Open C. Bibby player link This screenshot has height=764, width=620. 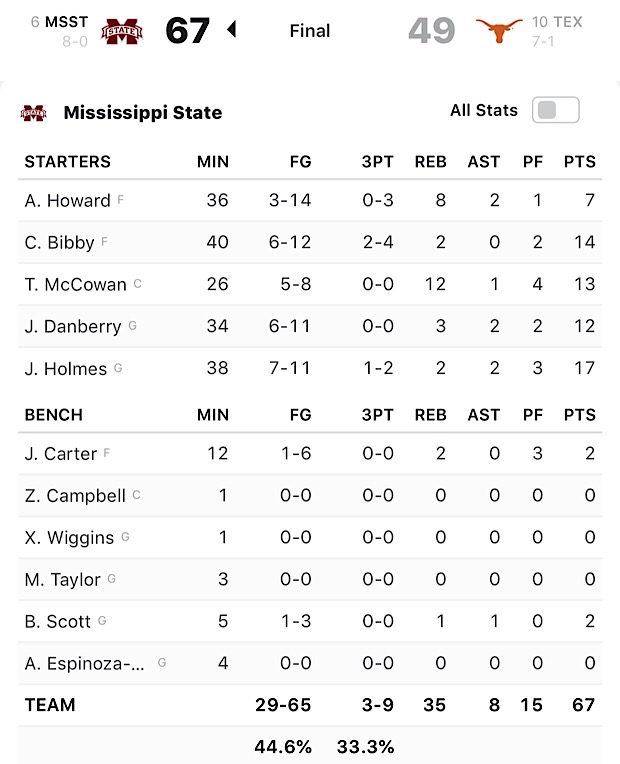pos(59,242)
